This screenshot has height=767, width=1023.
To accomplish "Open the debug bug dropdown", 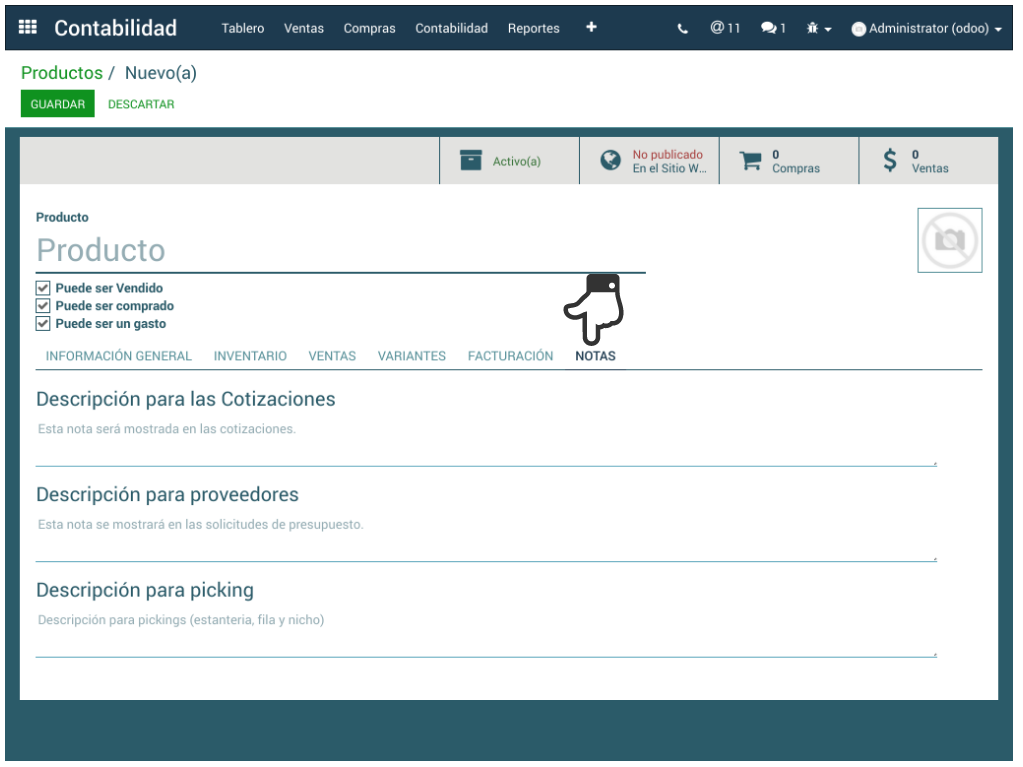I will coord(818,29).
